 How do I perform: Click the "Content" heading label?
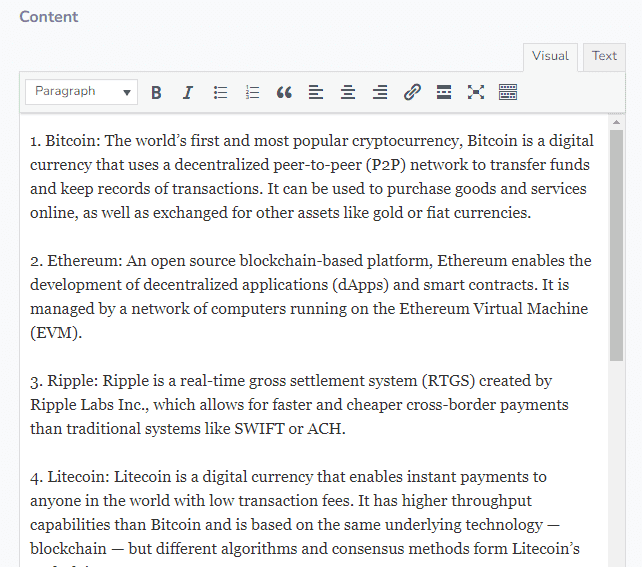point(49,17)
